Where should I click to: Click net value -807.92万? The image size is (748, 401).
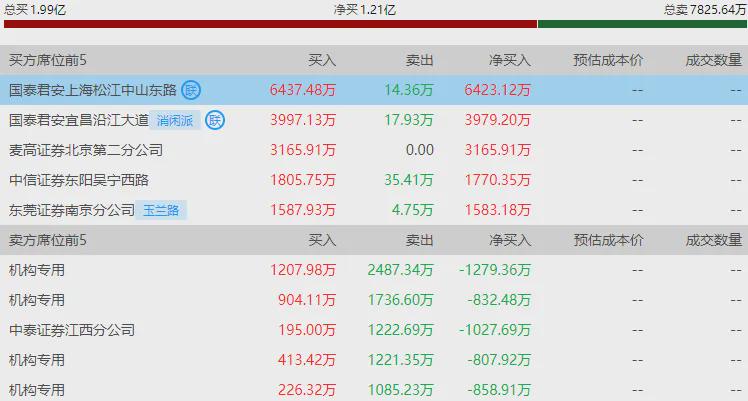[499, 360]
